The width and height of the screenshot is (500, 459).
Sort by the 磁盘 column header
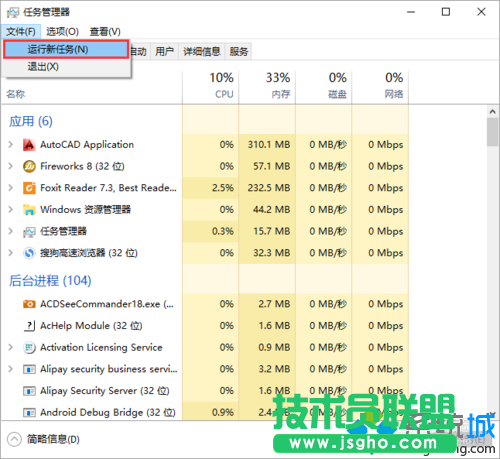pos(324,86)
